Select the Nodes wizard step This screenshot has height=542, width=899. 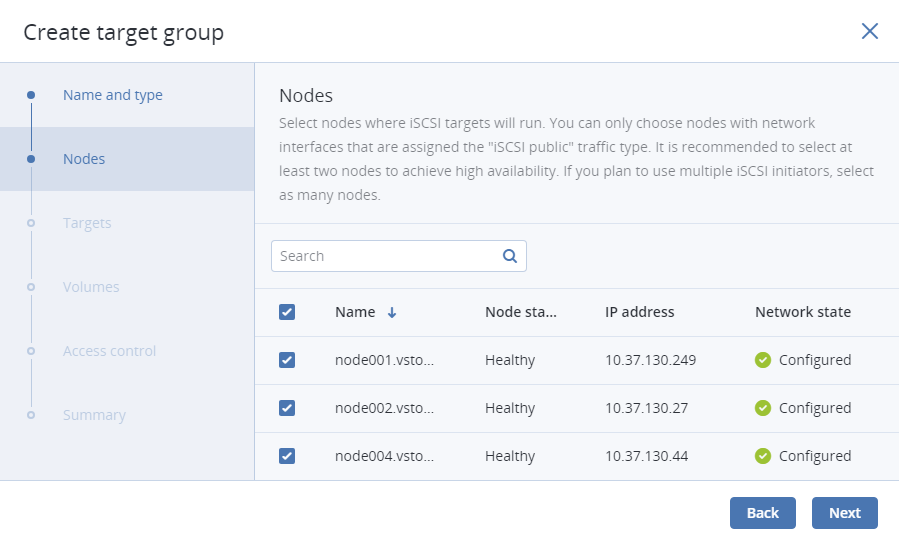(x=84, y=159)
